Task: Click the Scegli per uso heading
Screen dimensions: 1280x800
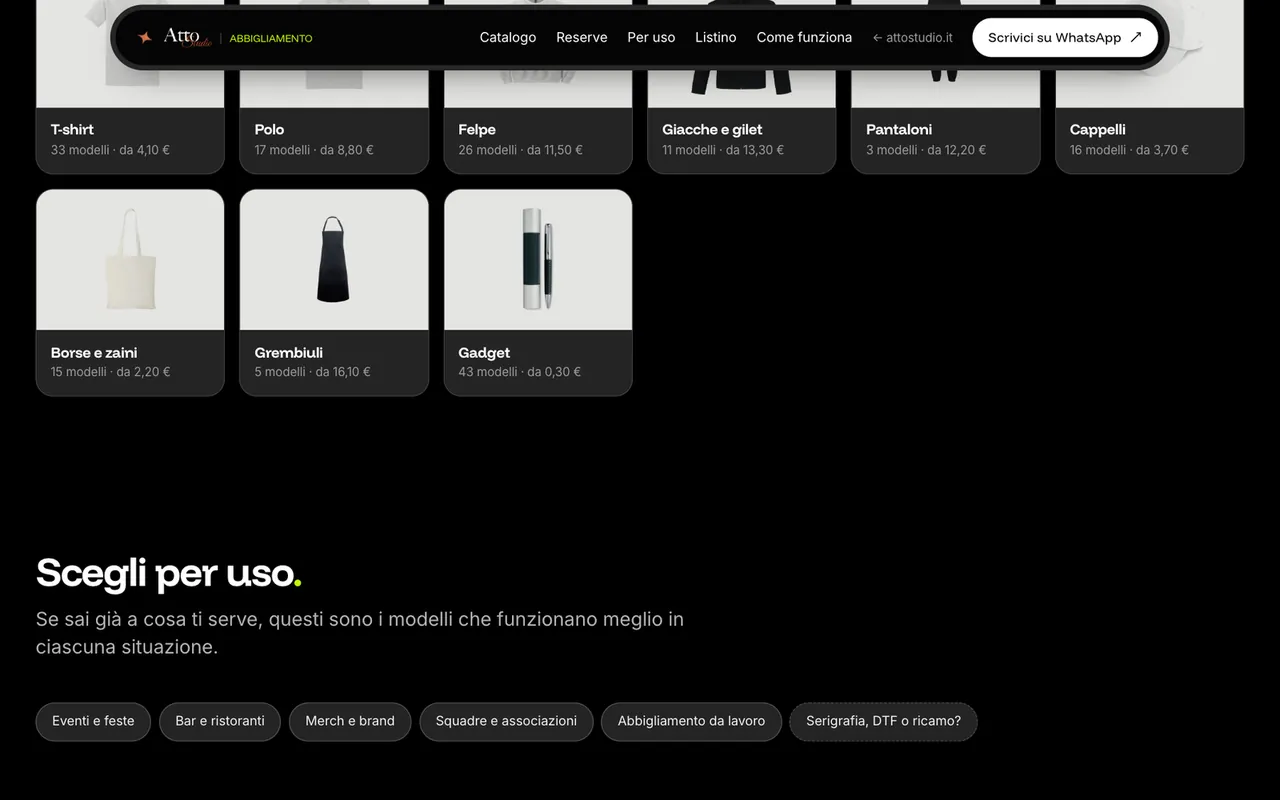Action: [x=169, y=574]
